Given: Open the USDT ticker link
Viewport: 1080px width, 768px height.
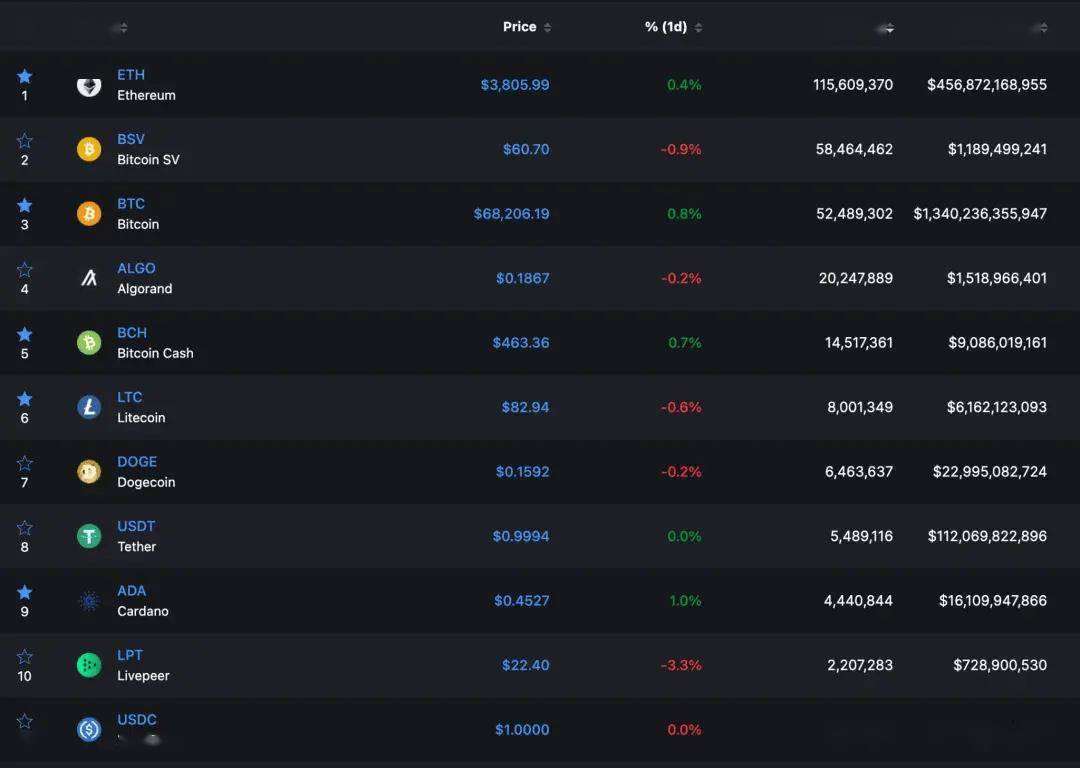Looking at the screenshot, I should 136,526.
